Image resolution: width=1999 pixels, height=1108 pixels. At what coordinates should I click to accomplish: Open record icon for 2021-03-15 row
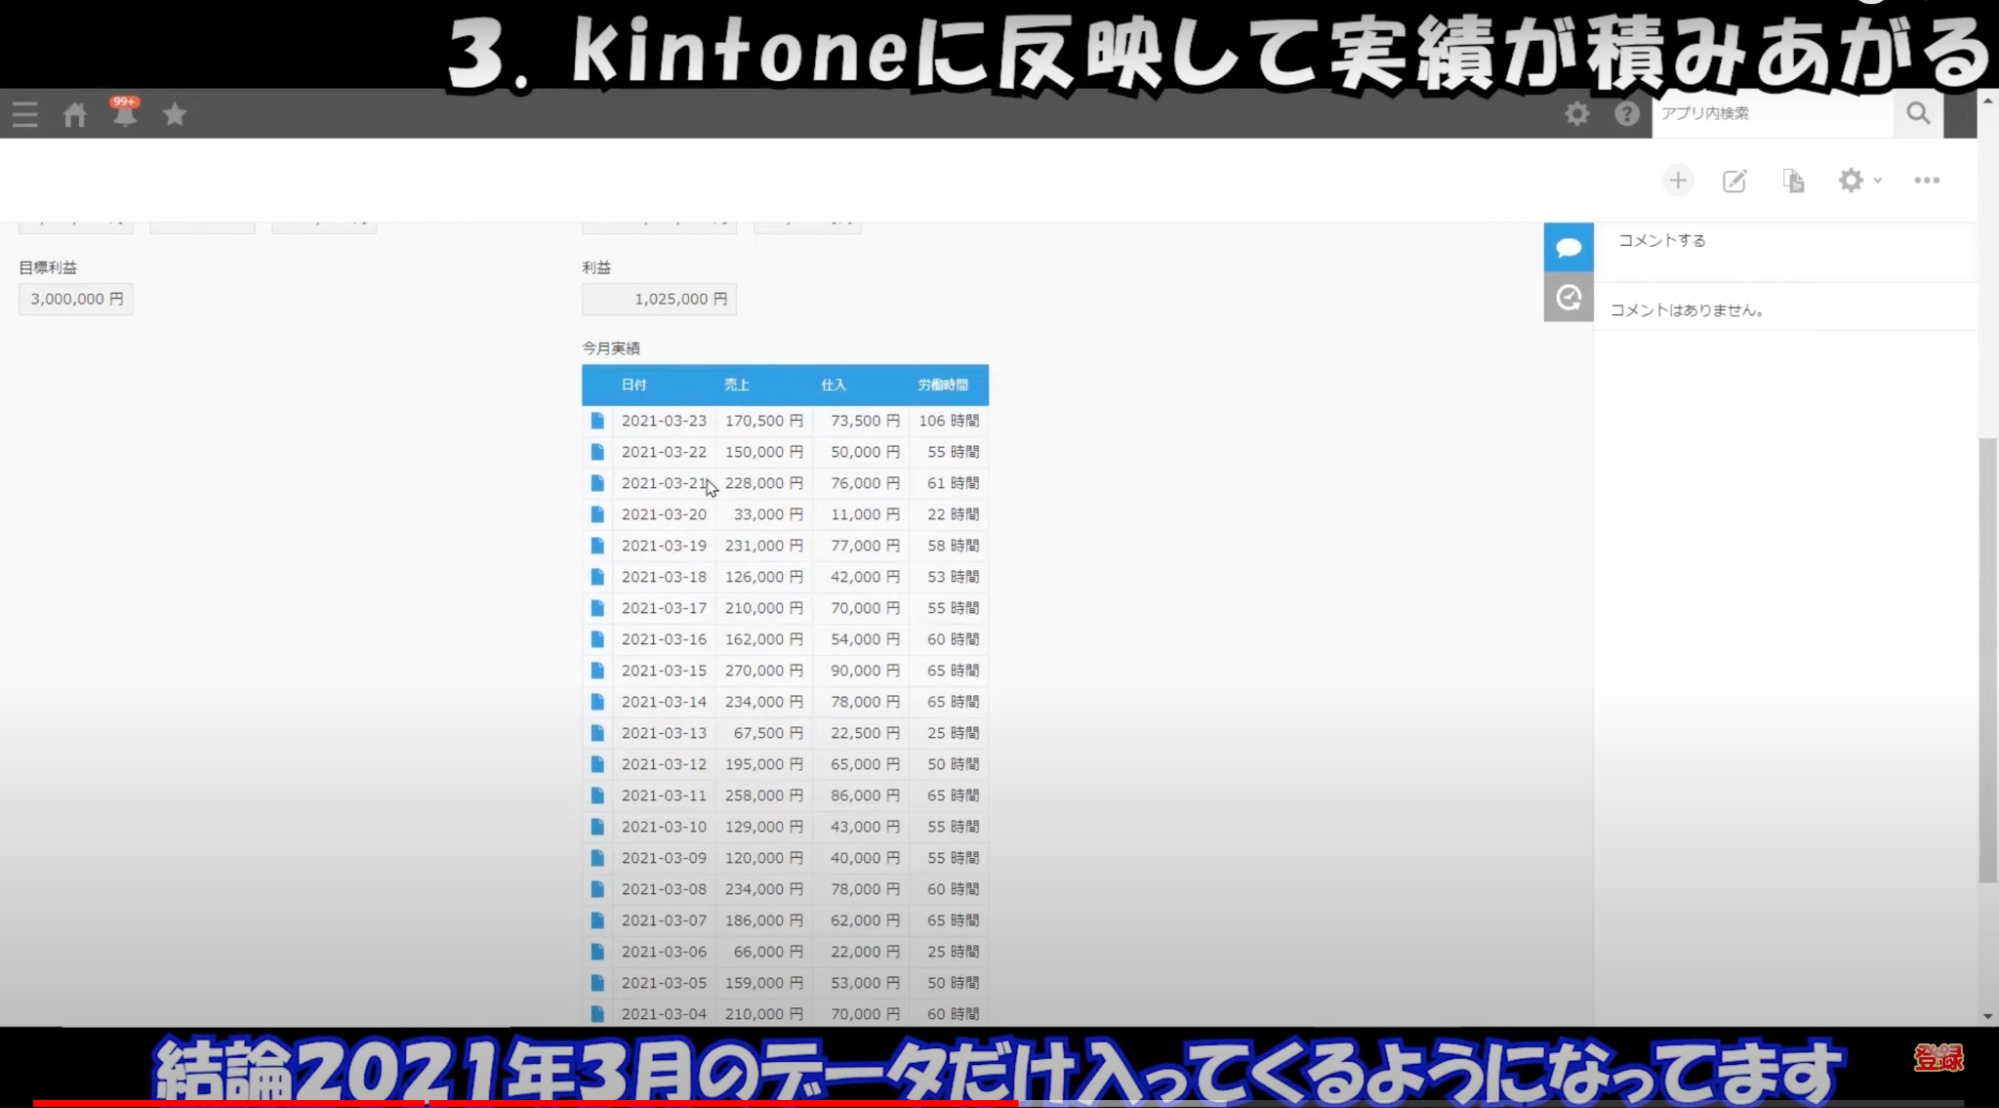tap(598, 671)
